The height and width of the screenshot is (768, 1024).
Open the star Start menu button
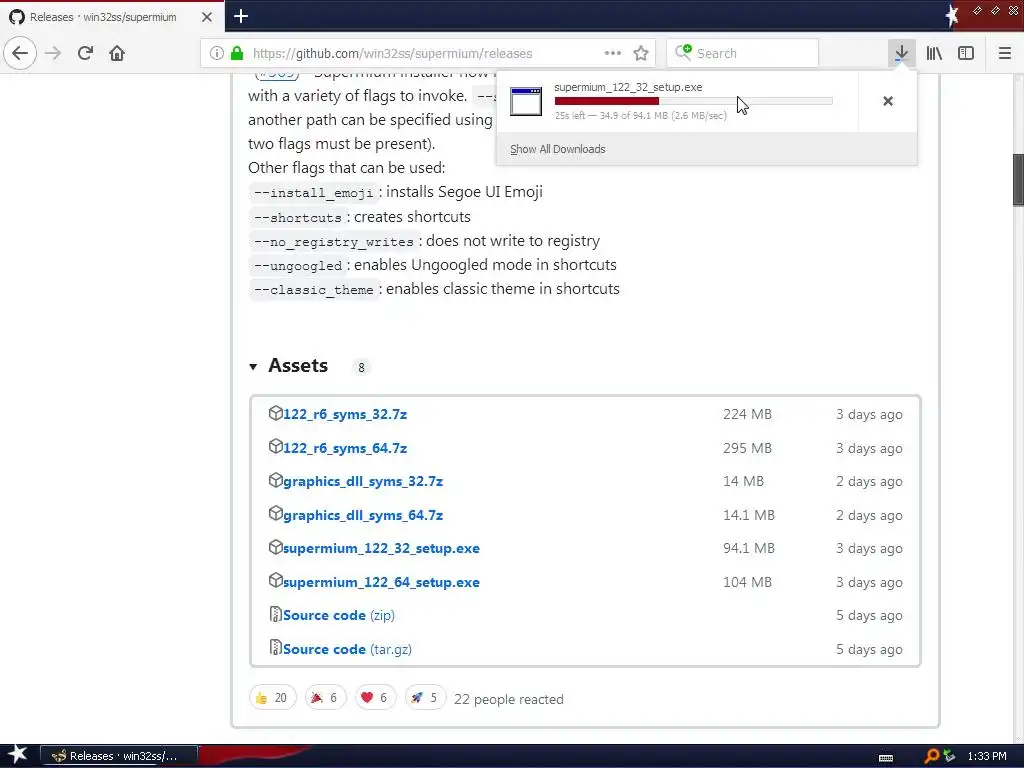18,755
